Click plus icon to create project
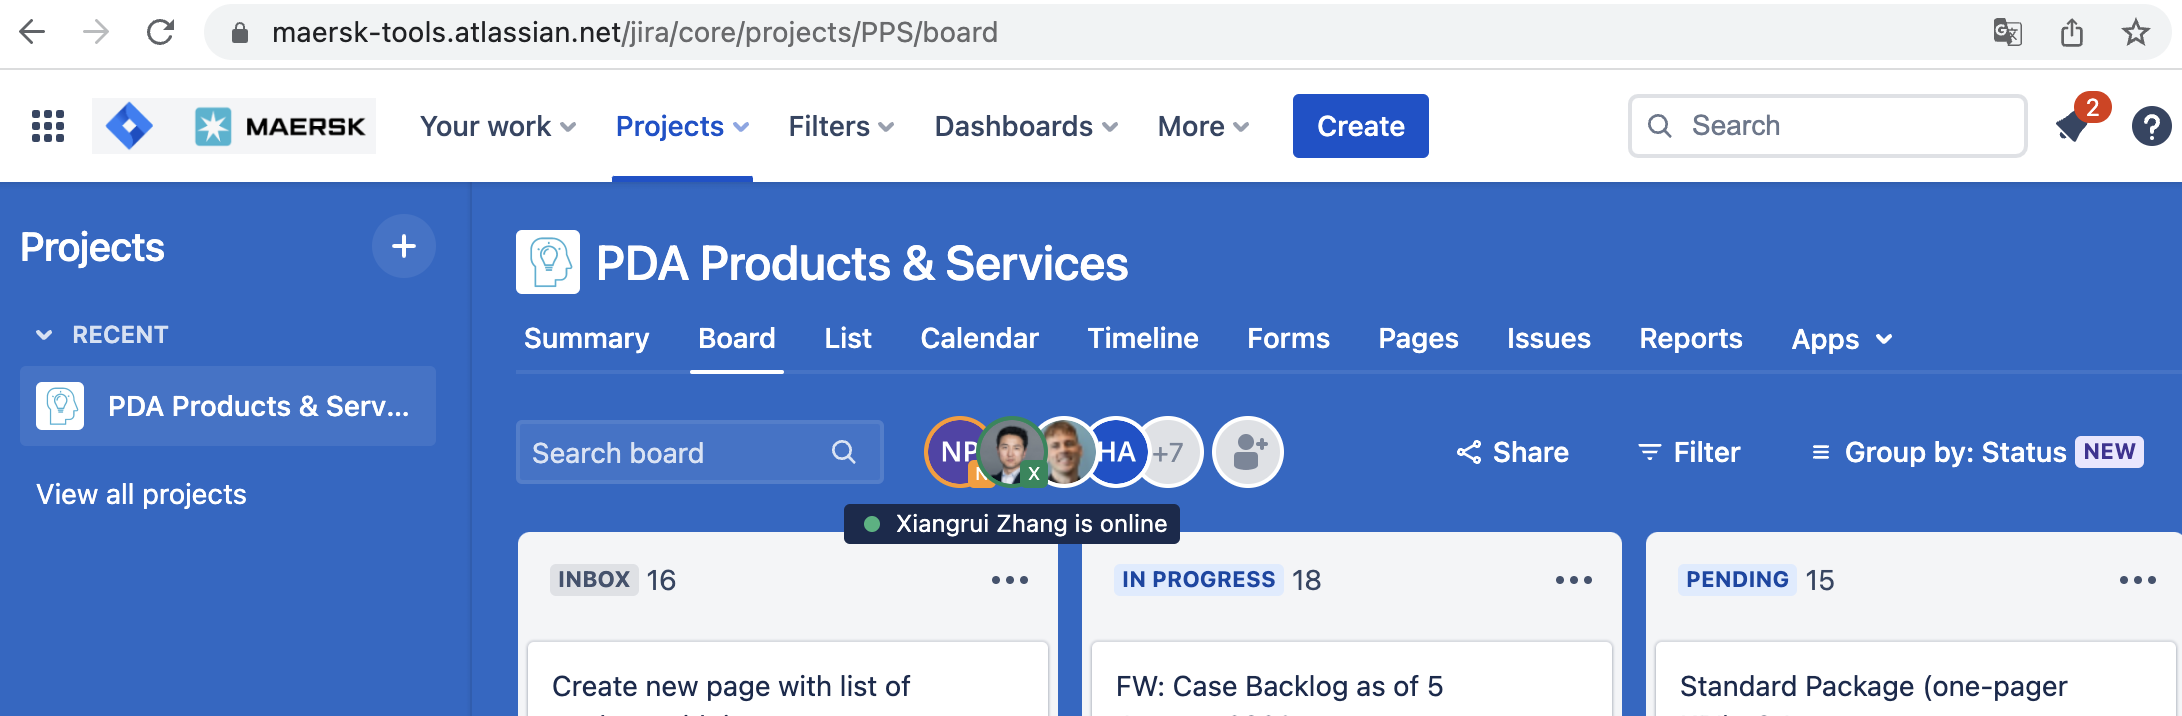The width and height of the screenshot is (2182, 716). [404, 246]
